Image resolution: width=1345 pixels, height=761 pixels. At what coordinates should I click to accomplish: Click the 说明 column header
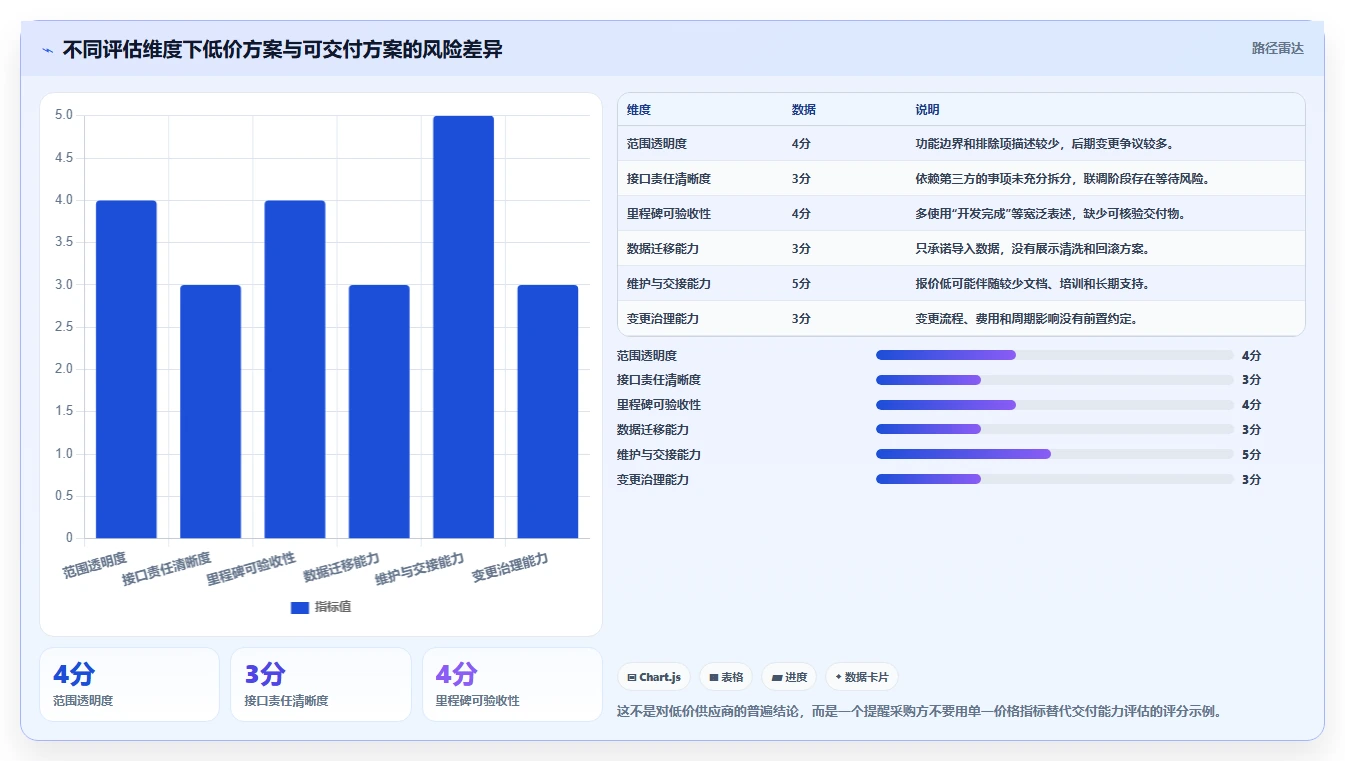point(927,110)
